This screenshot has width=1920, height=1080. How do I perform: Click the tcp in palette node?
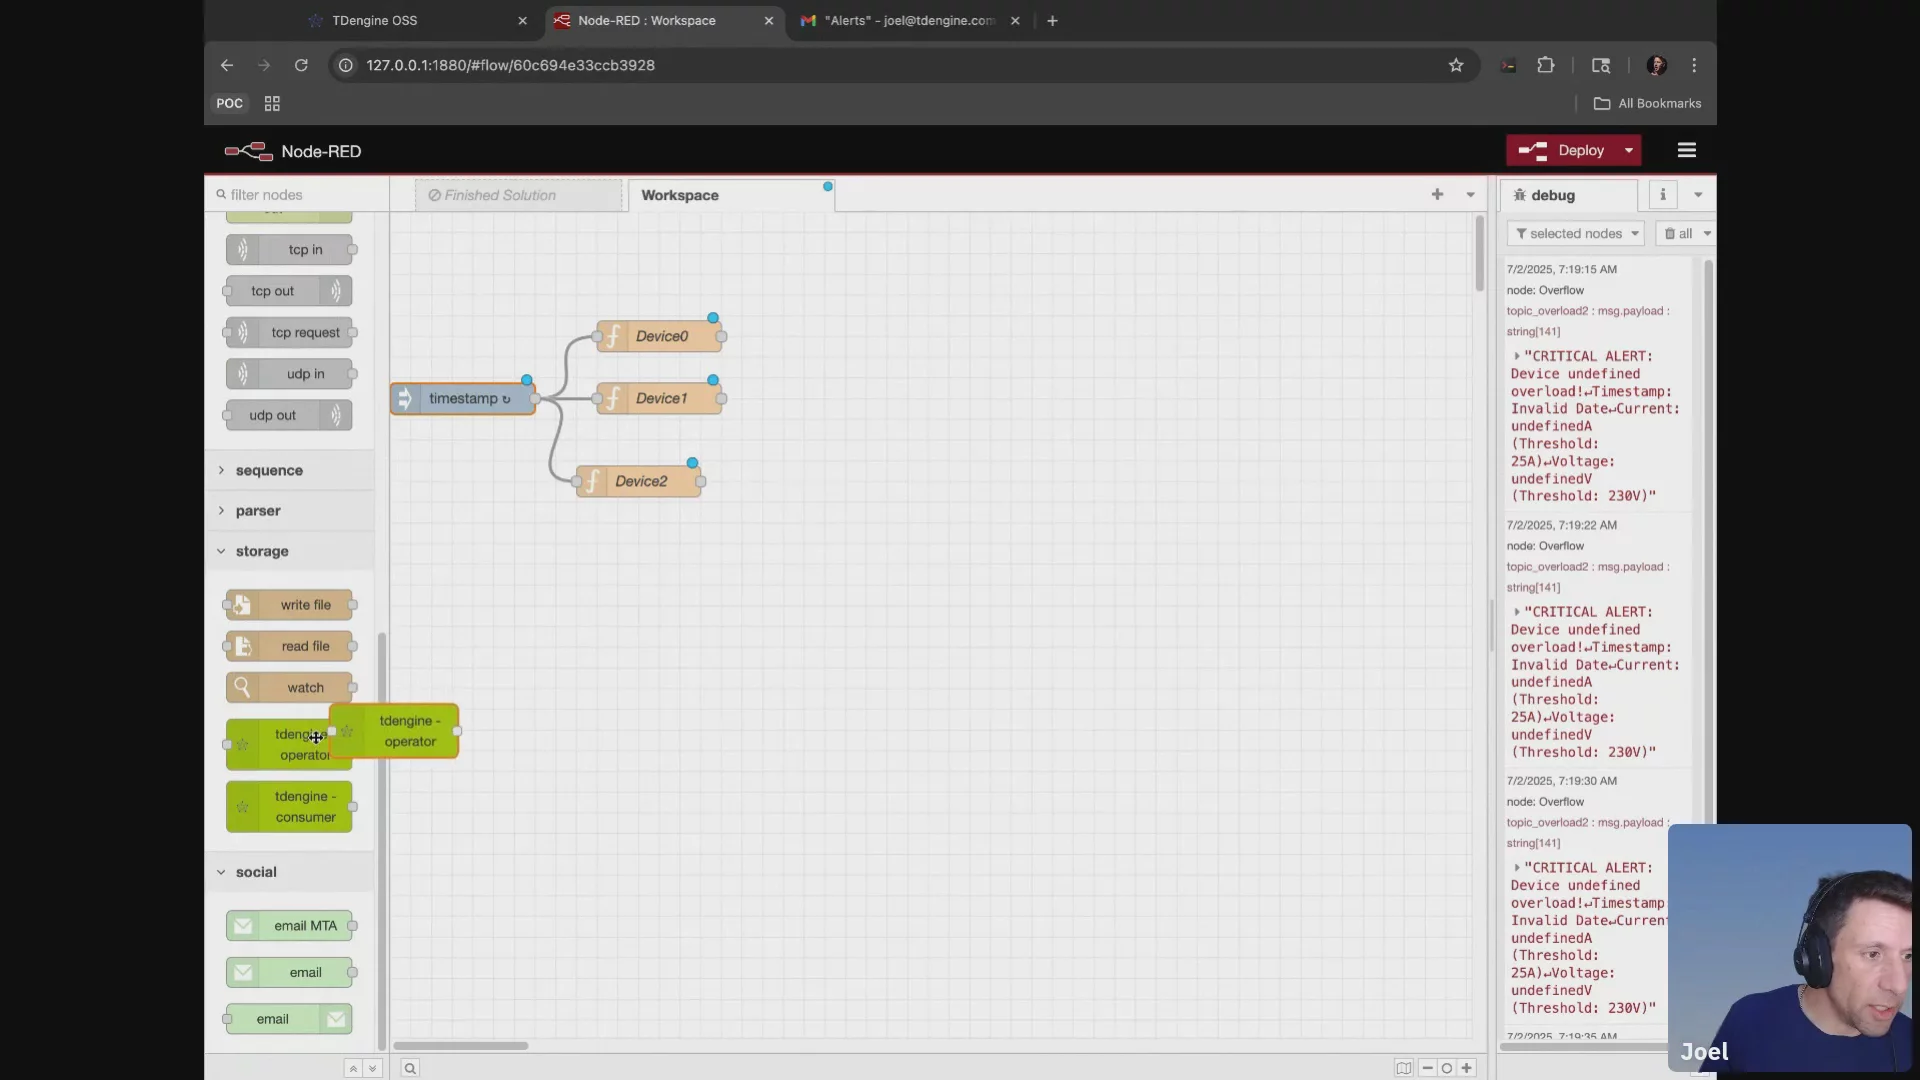point(289,250)
